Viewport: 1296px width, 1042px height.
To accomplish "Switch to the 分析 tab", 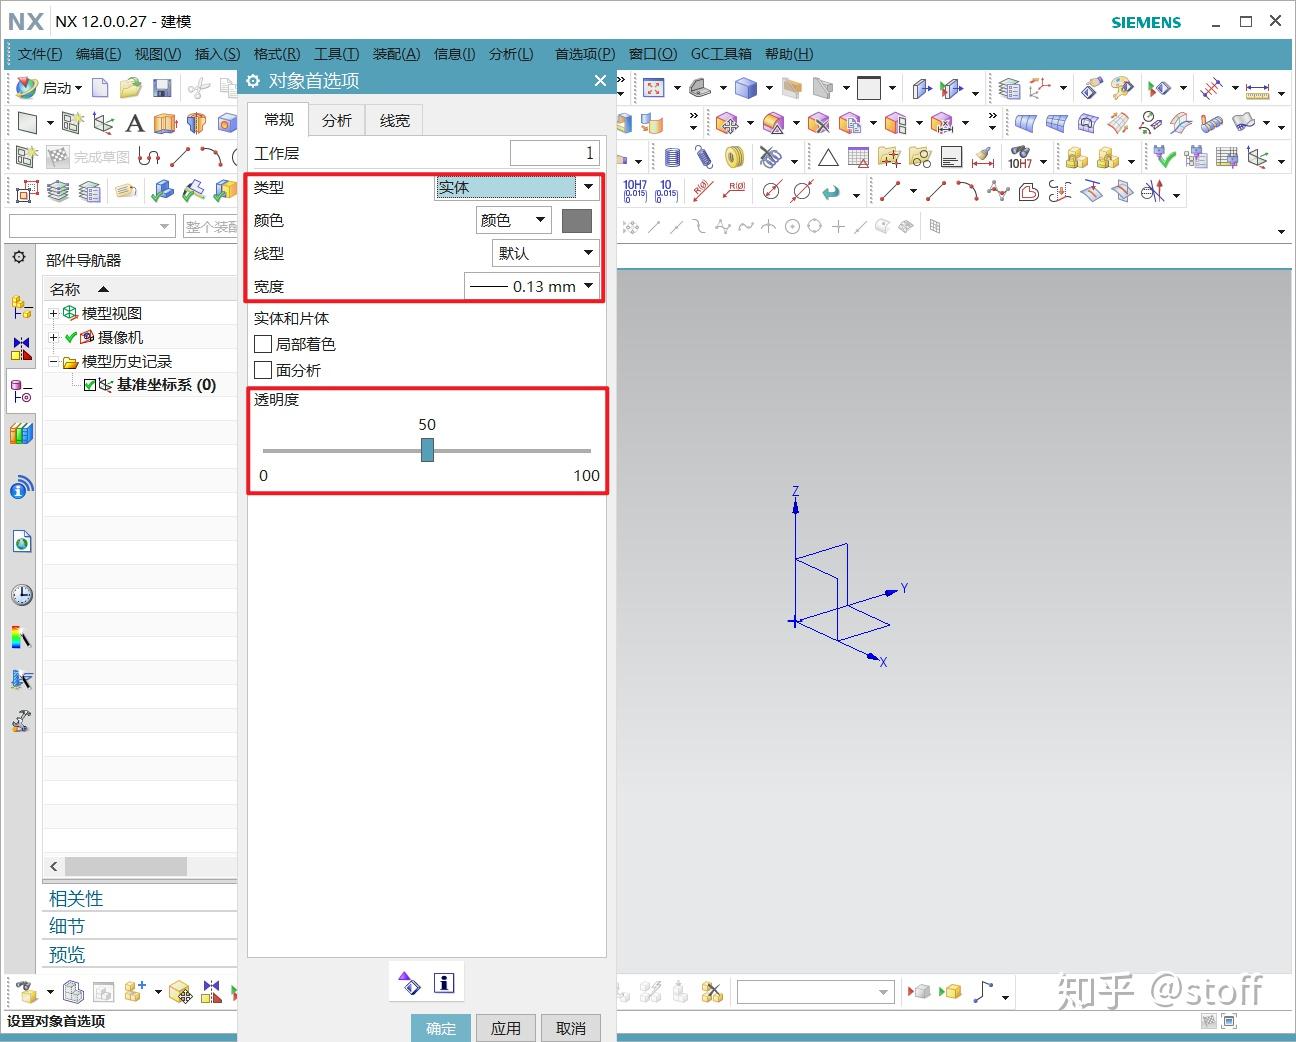I will pyautogui.click(x=337, y=120).
